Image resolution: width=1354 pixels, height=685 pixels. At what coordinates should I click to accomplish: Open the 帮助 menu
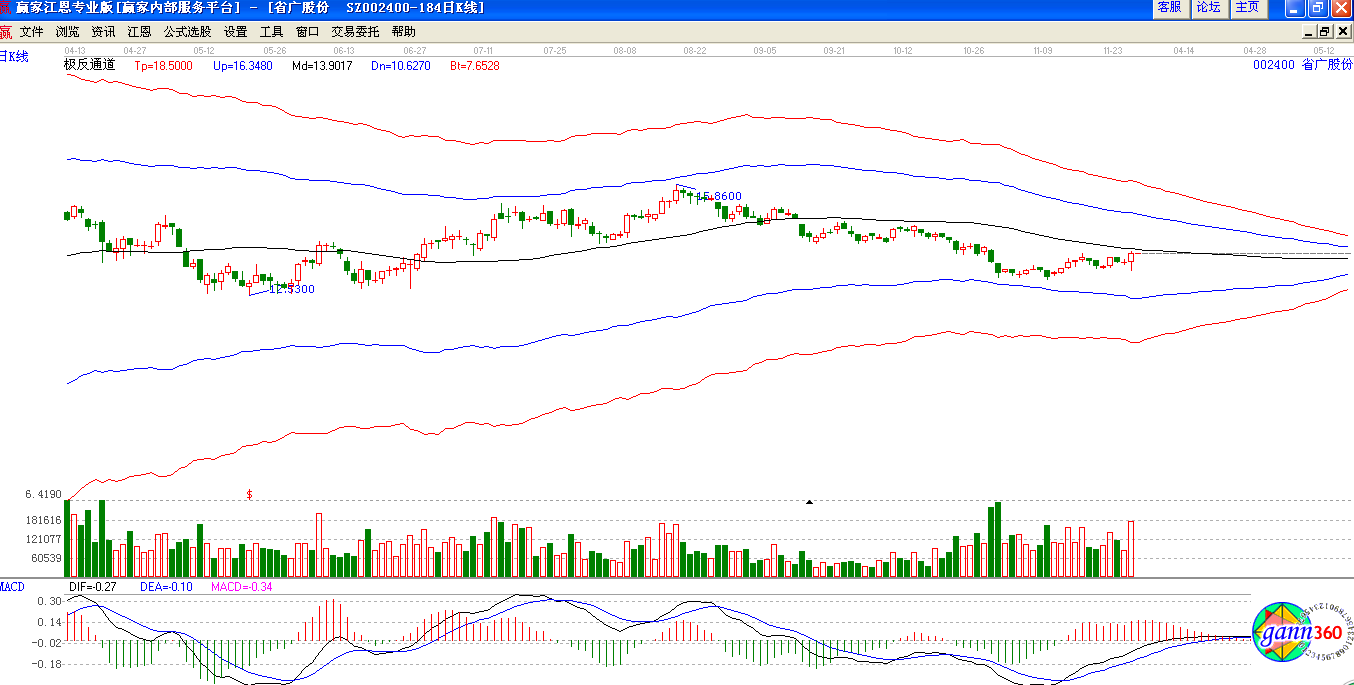coord(404,32)
